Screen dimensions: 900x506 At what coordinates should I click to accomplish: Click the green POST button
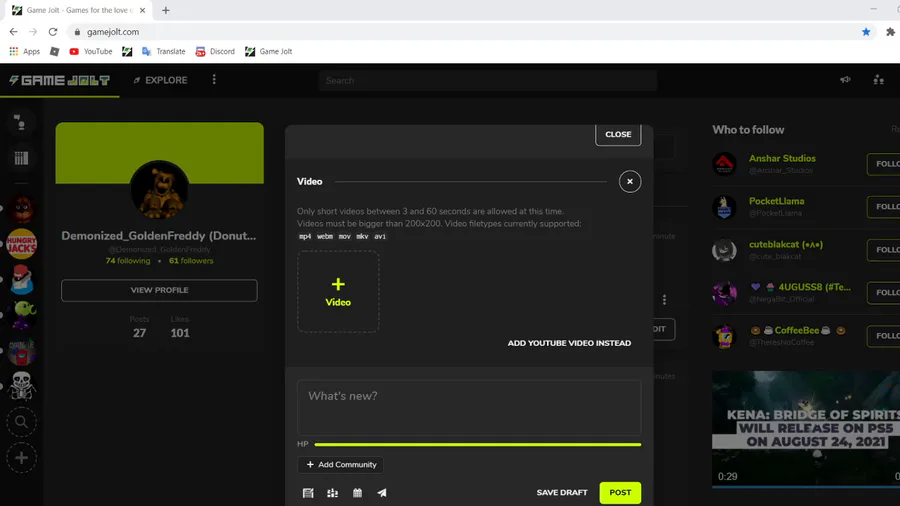[x=620, y=492]
